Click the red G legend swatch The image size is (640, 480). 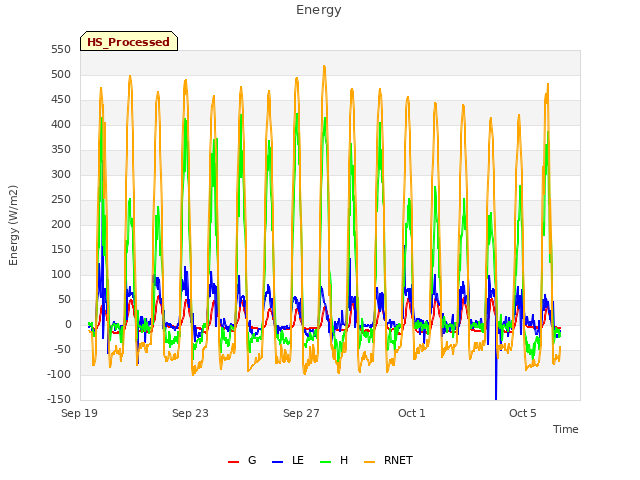[233, 462]
